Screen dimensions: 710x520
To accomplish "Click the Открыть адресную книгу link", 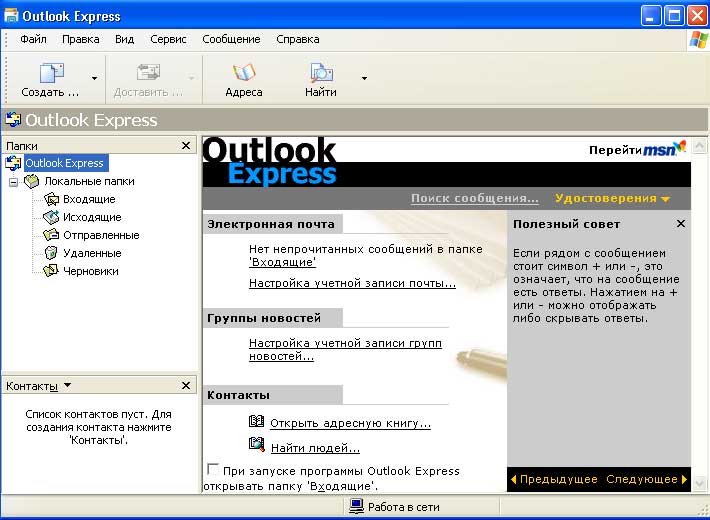I will coord(350,423).
